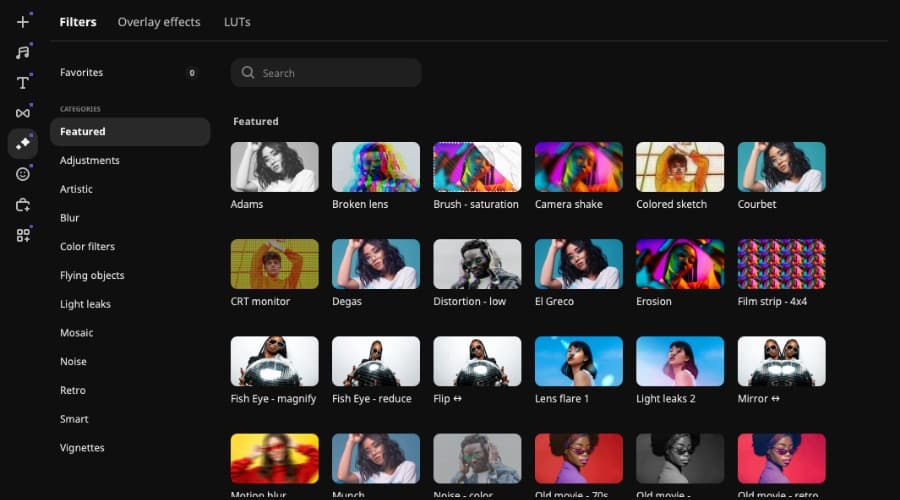900x500 pixels.
Task: Click the magnifier icon in search box
Action: [x=248, y=73]
